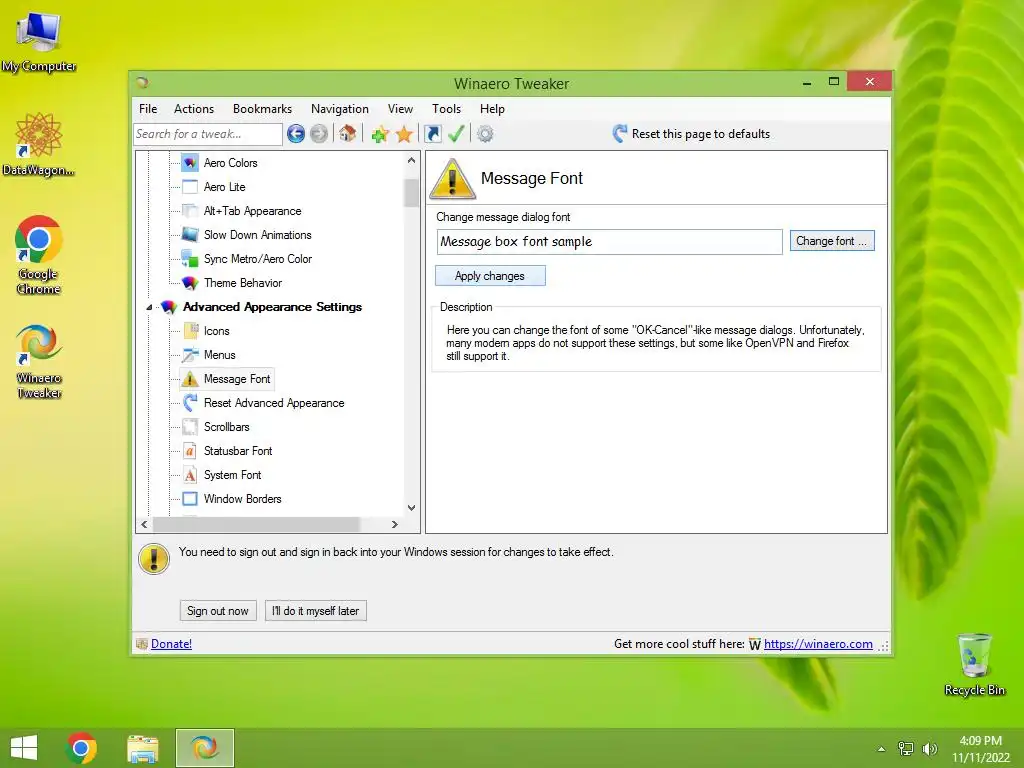Screen dimensions: 1024x768
Task: Open the Bookmarks menu
Action: tap(263, 109)
